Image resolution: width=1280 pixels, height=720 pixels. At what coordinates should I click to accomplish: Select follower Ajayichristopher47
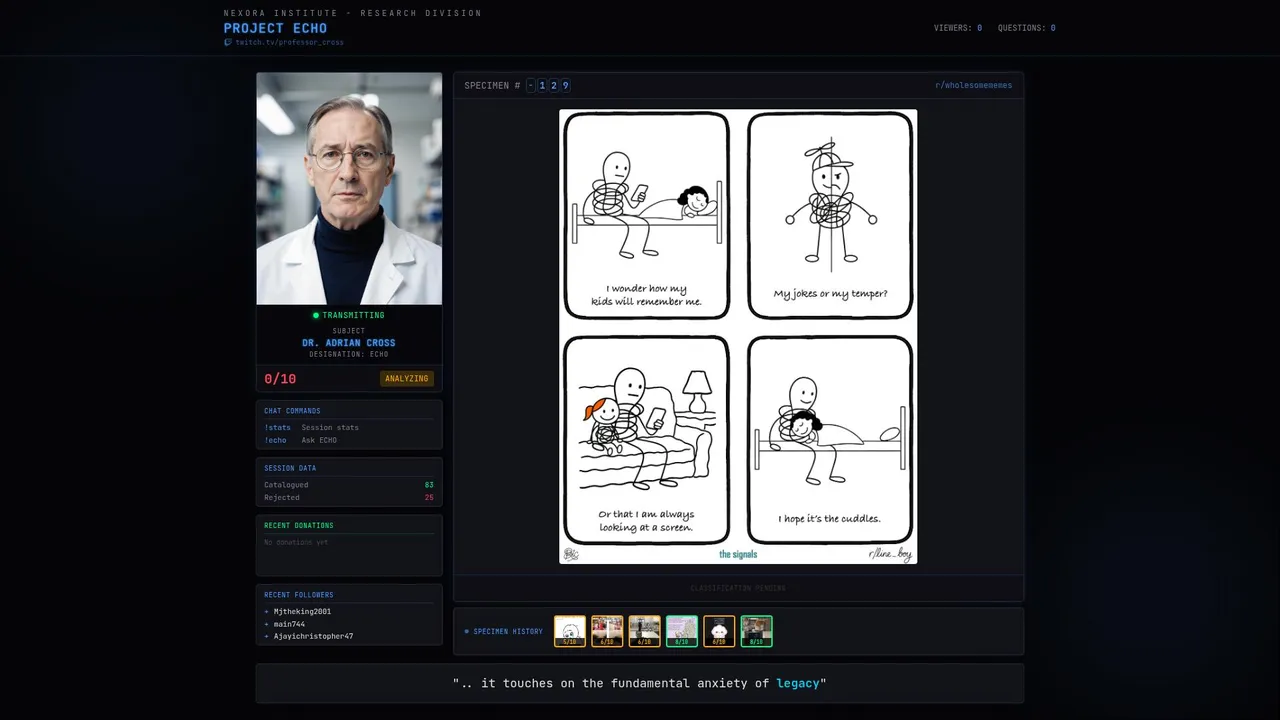click(x=313, y=636)
